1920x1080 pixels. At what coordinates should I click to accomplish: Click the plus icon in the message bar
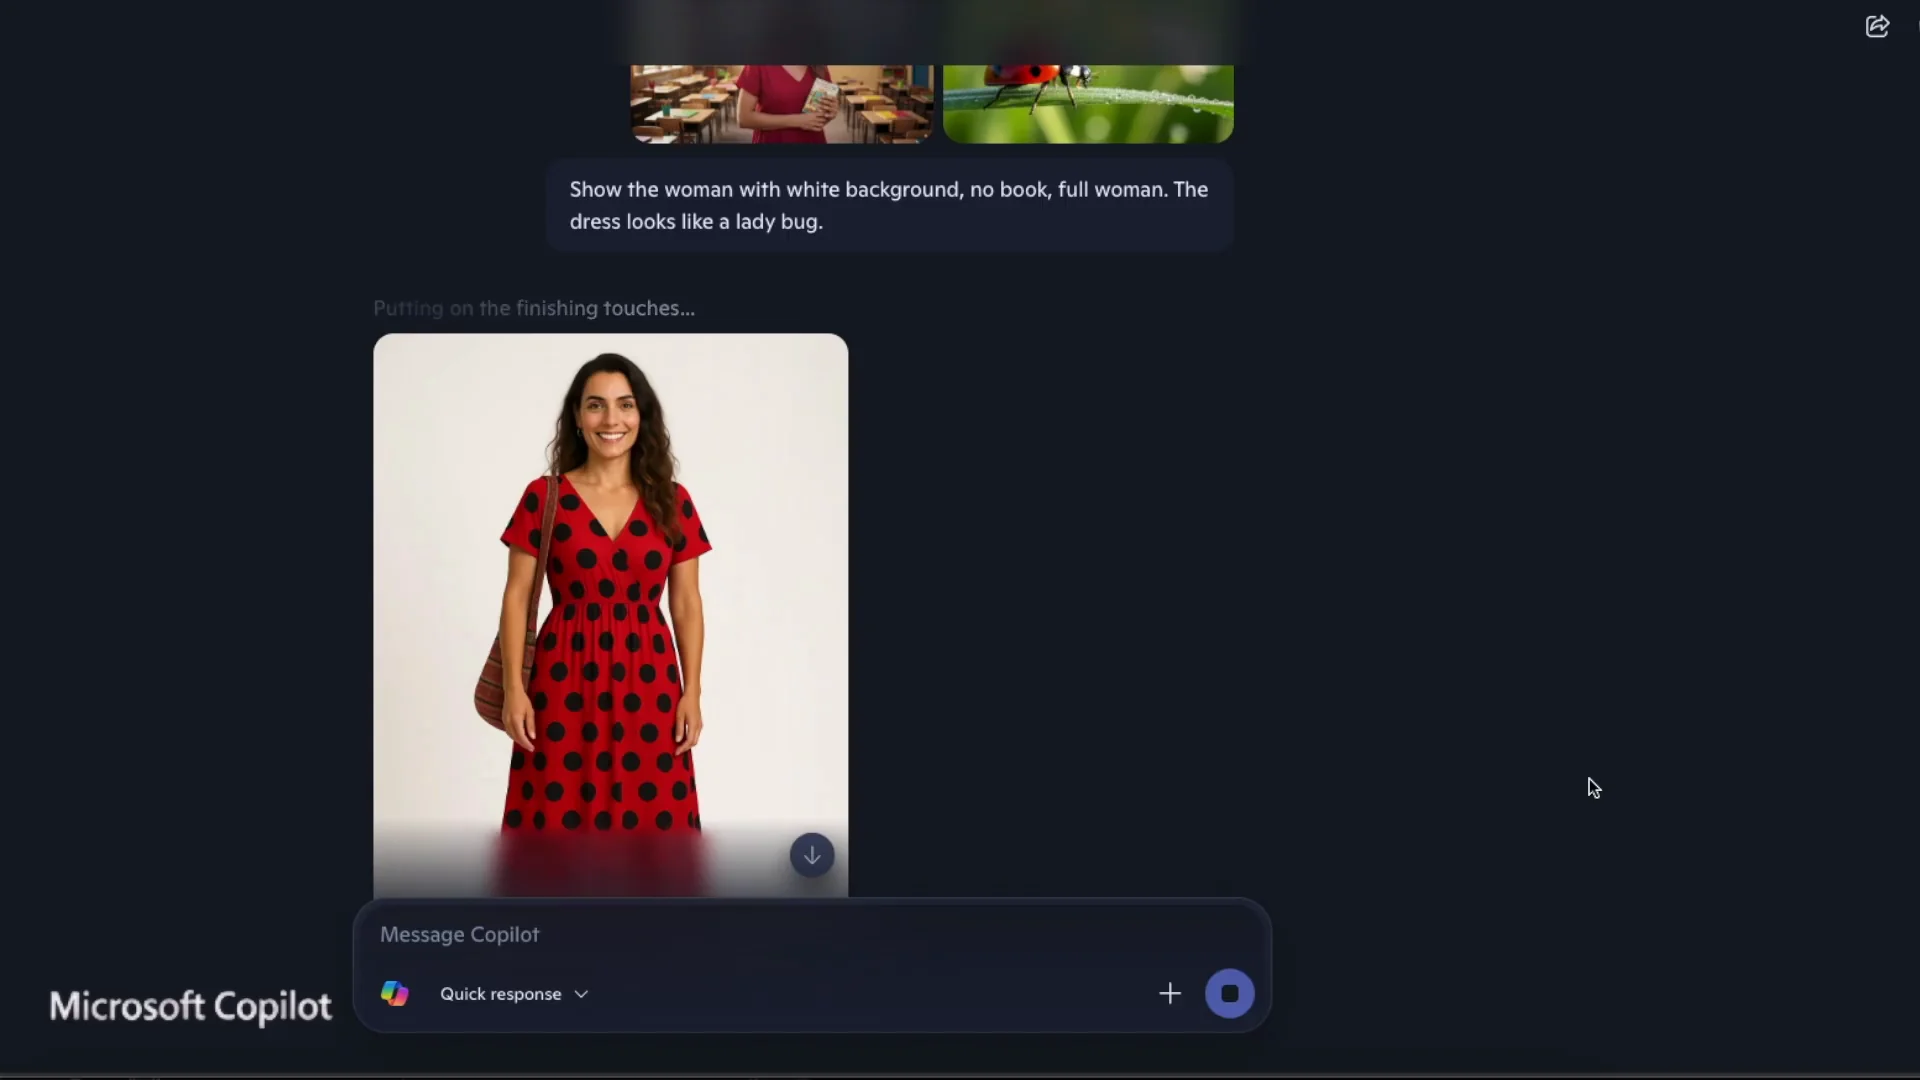(1169, 993)
